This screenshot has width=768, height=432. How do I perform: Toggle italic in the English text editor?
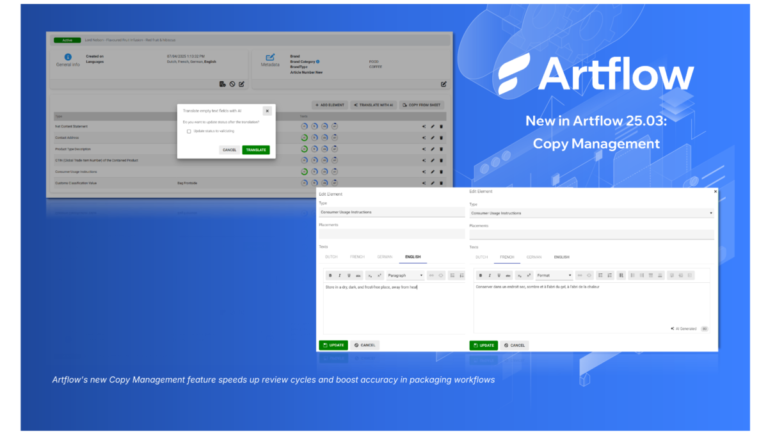coord(339,276)
